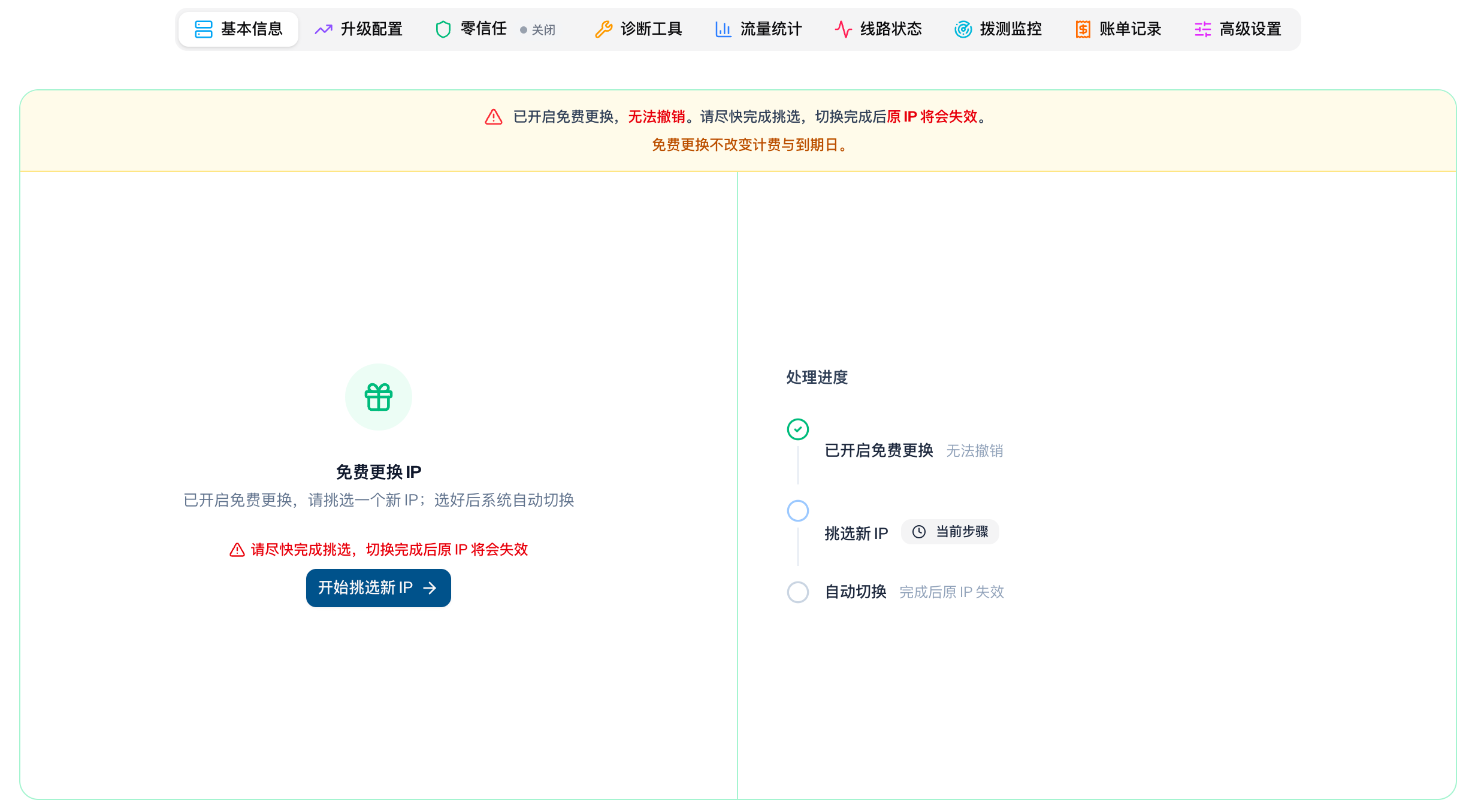
Task: Click the 免费更换不改变计费与到期日 notice
Action: pyautogui.click(x=750, y=145)
